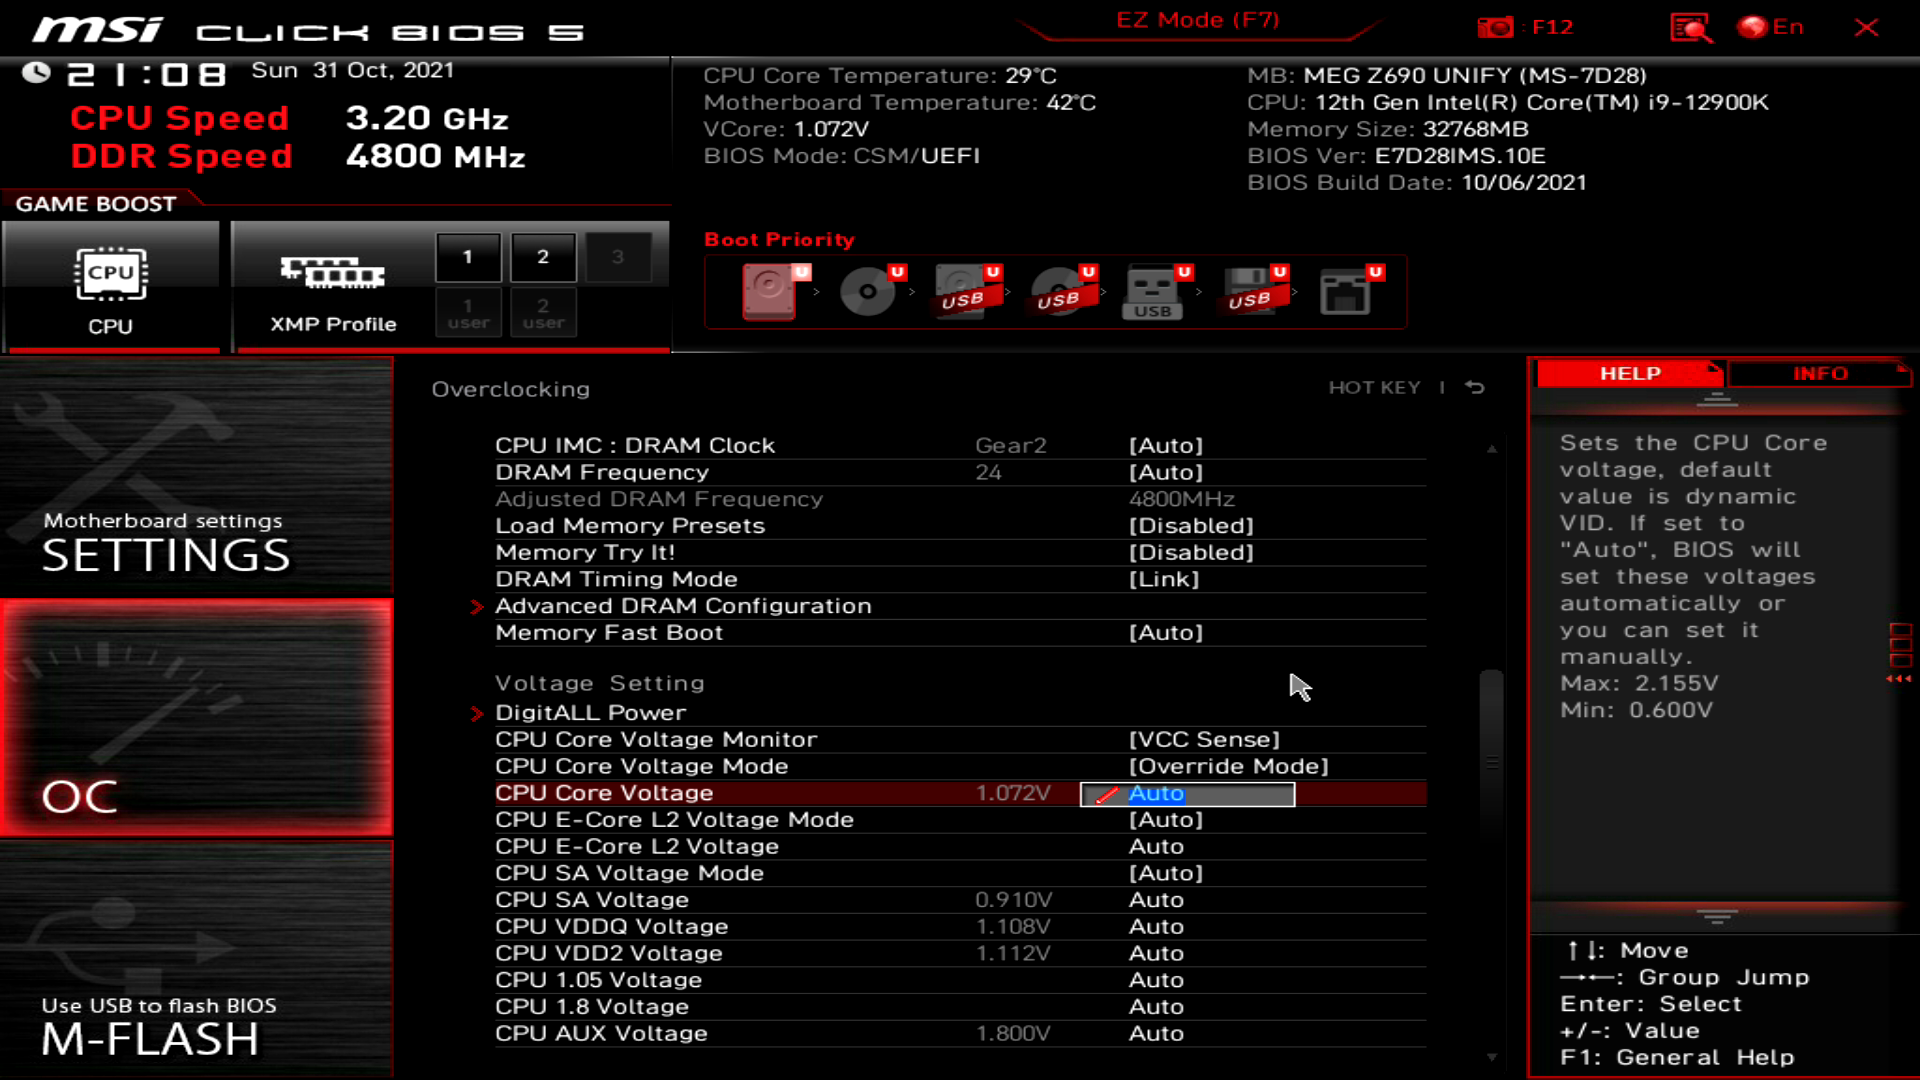Click the clock icon beside the time
This screenshot has width=1920, height=1080.
click(x=37, y=73)
